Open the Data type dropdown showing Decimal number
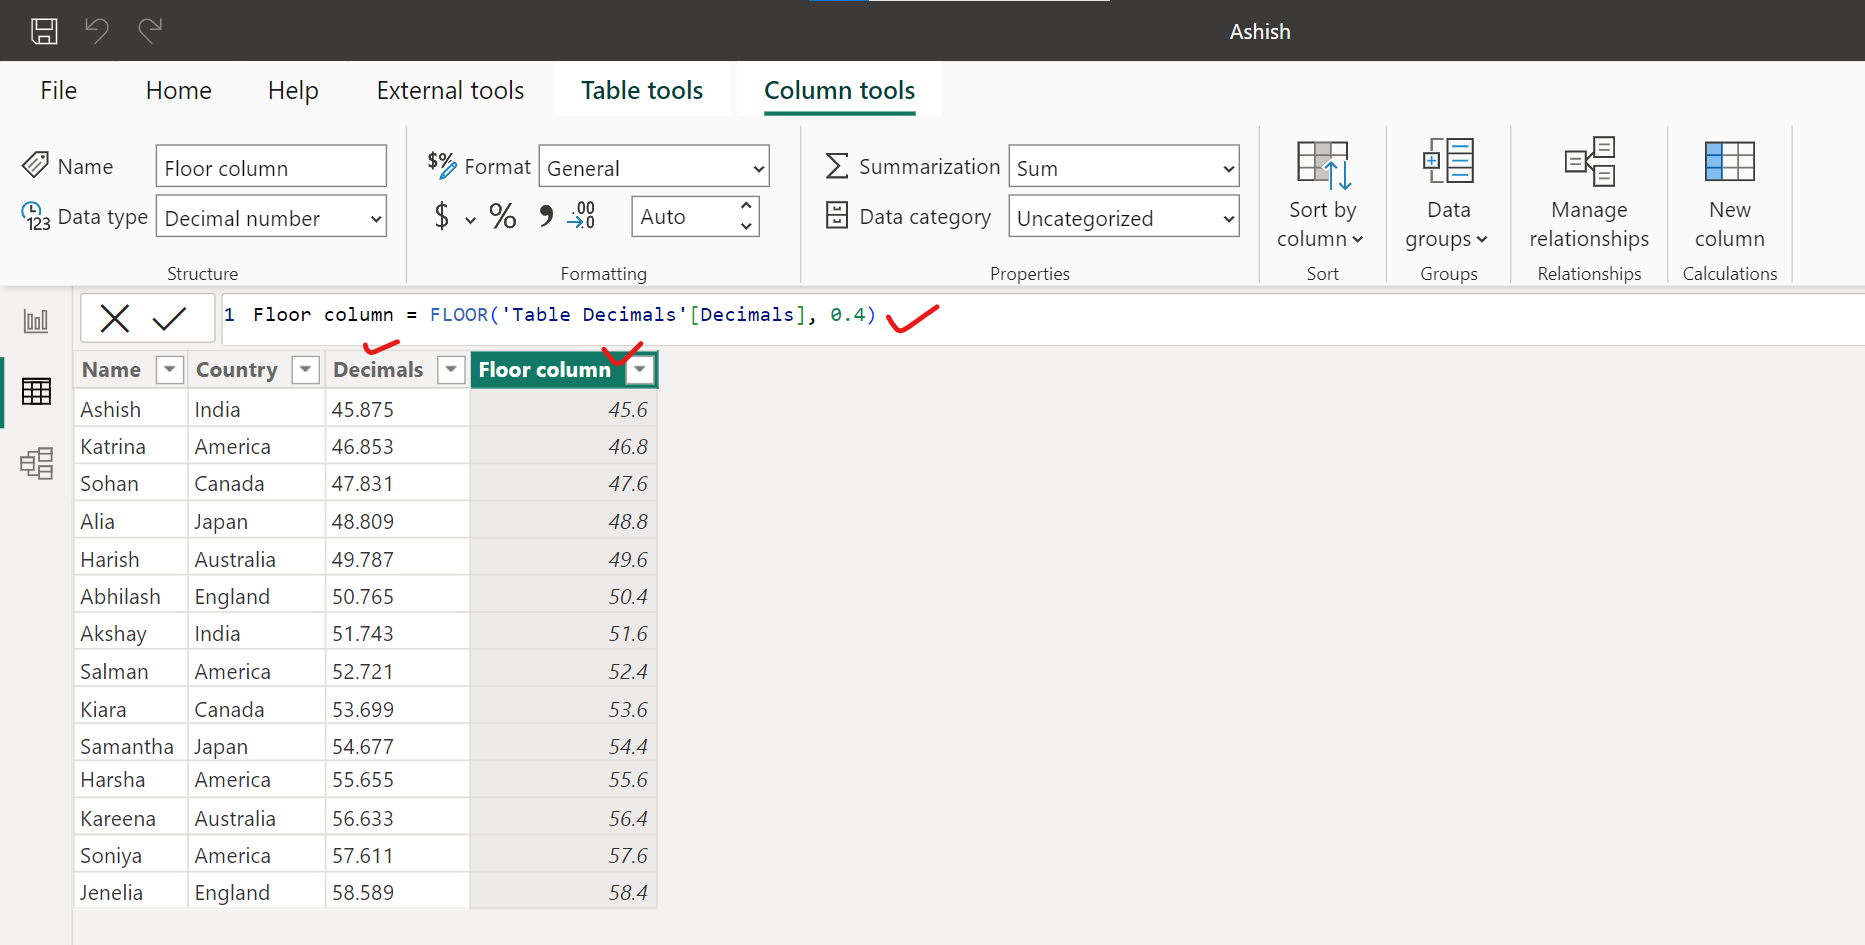This screenshot has width=1865, height=945. 271,217
